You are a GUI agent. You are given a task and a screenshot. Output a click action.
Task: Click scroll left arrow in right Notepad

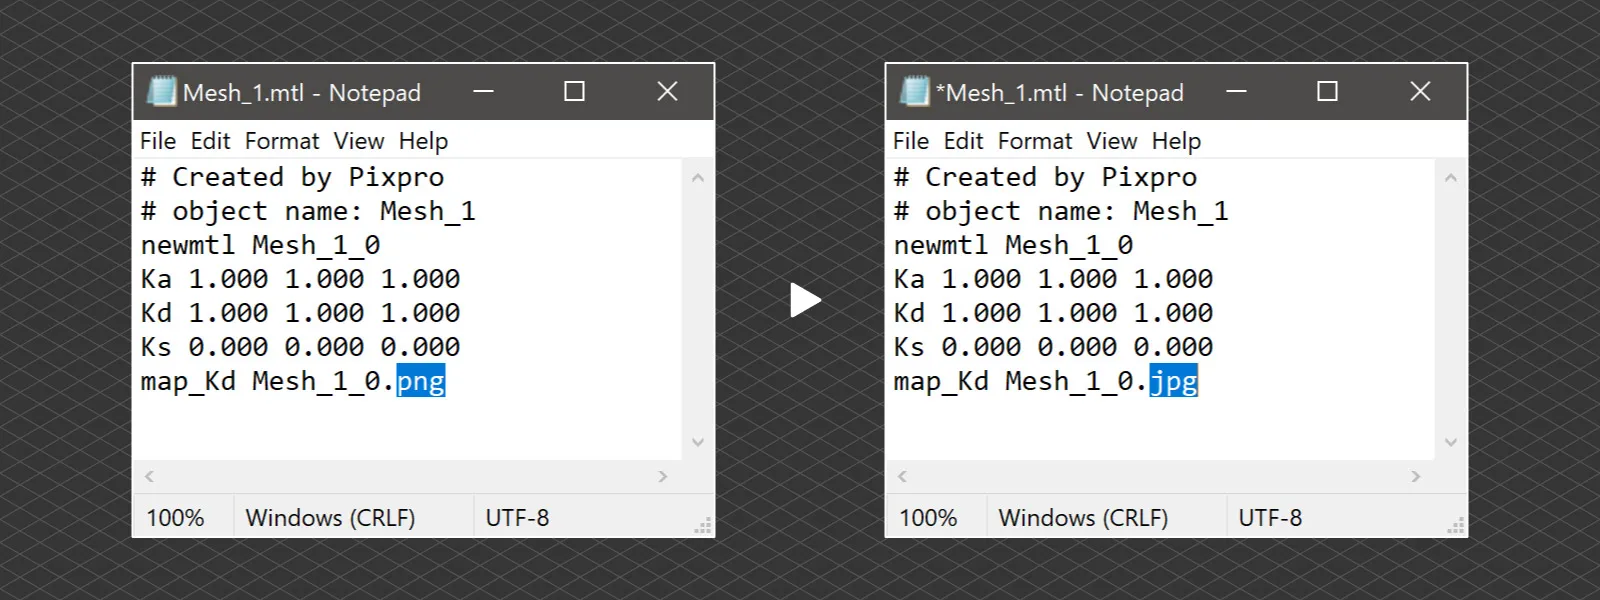(x=902, y=477)
